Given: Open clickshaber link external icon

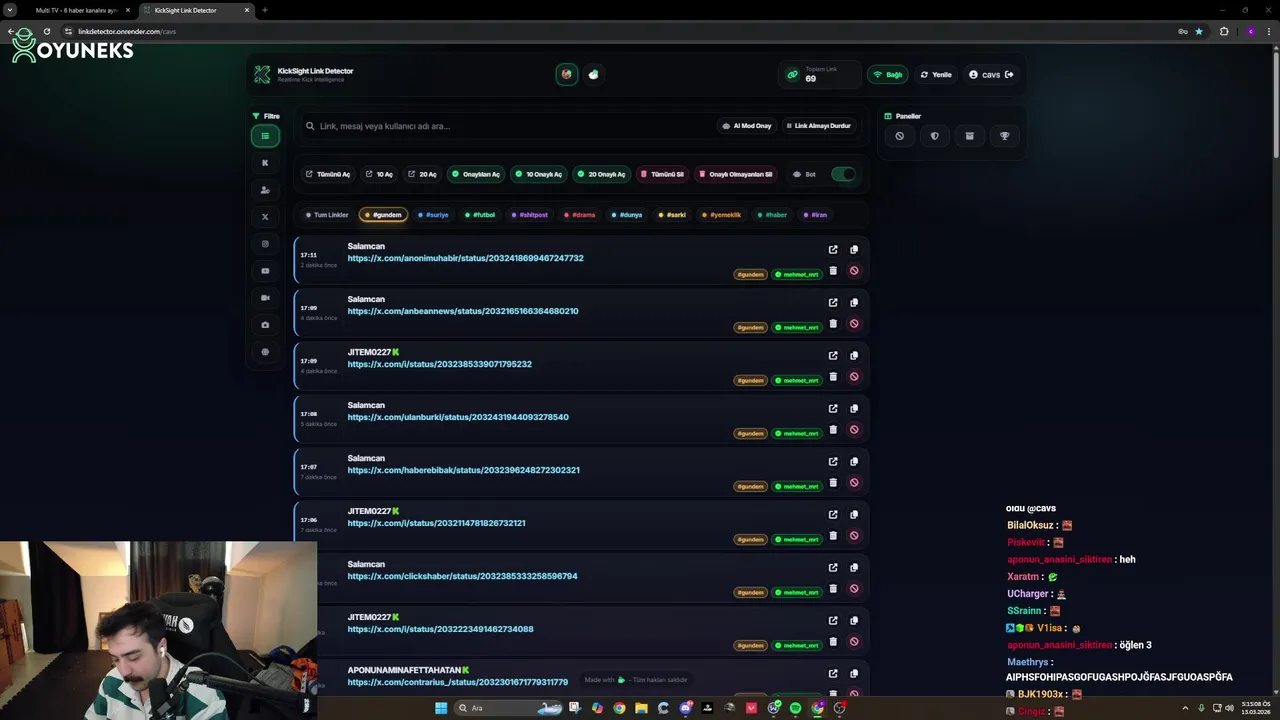Looking at the screenshot, I should pos(833,568).
